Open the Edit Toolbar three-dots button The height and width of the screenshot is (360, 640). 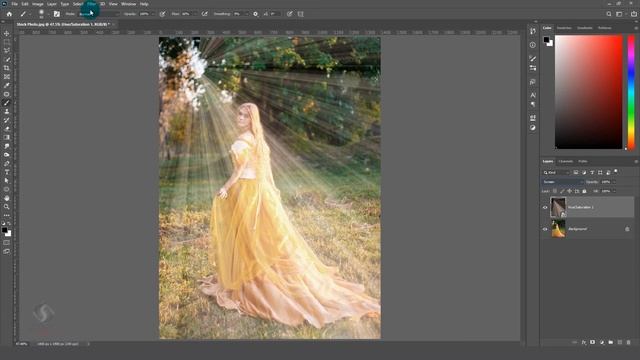point(7,215)
